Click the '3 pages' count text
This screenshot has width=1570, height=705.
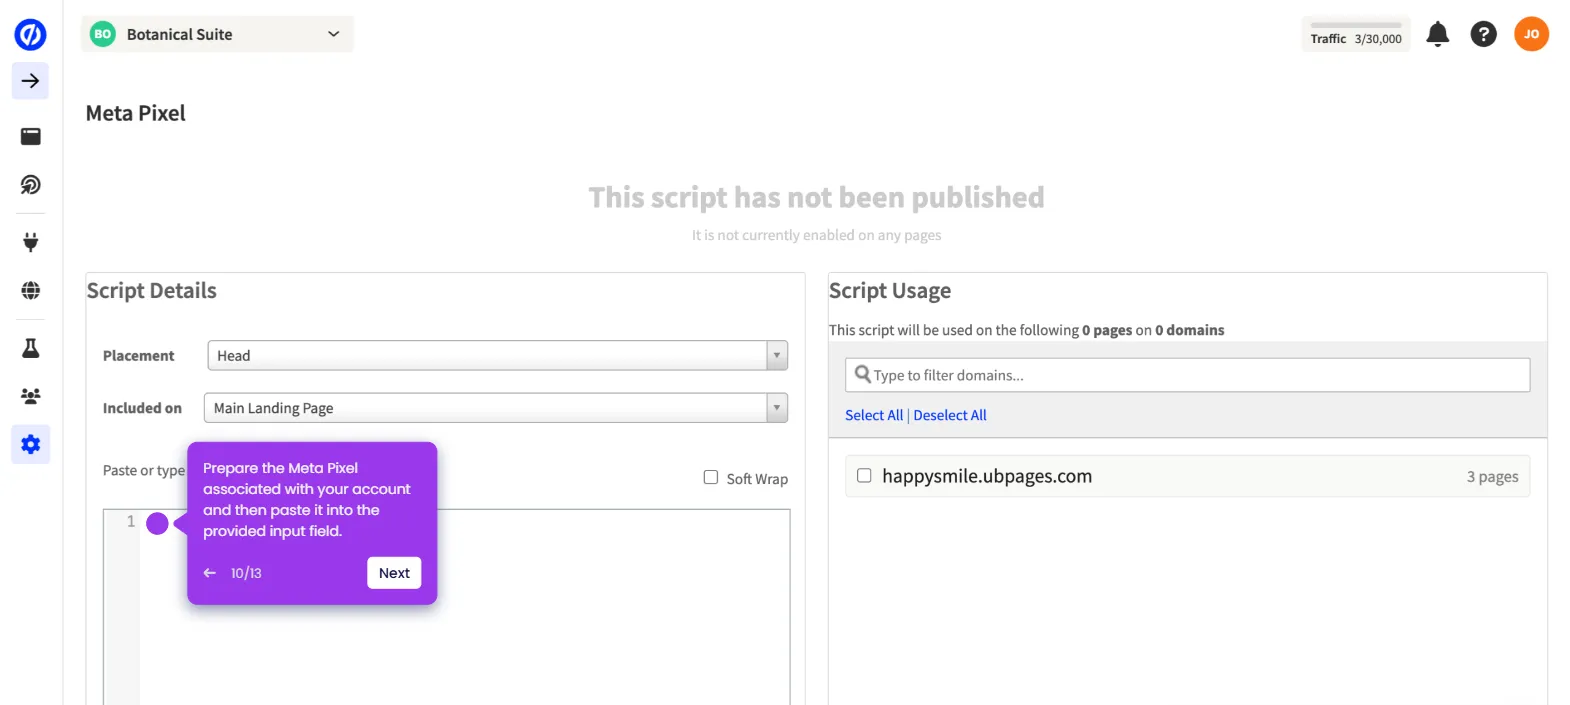click(1492, 477)
